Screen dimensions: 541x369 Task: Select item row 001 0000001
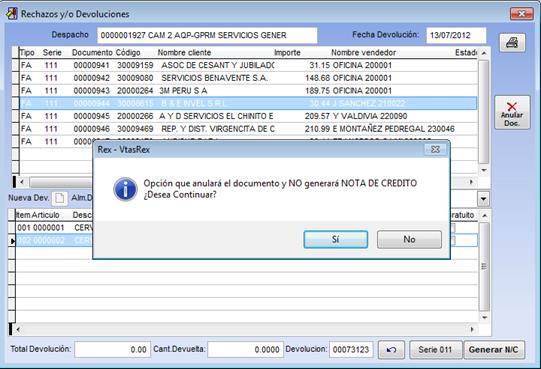click(x=55, y=228)
